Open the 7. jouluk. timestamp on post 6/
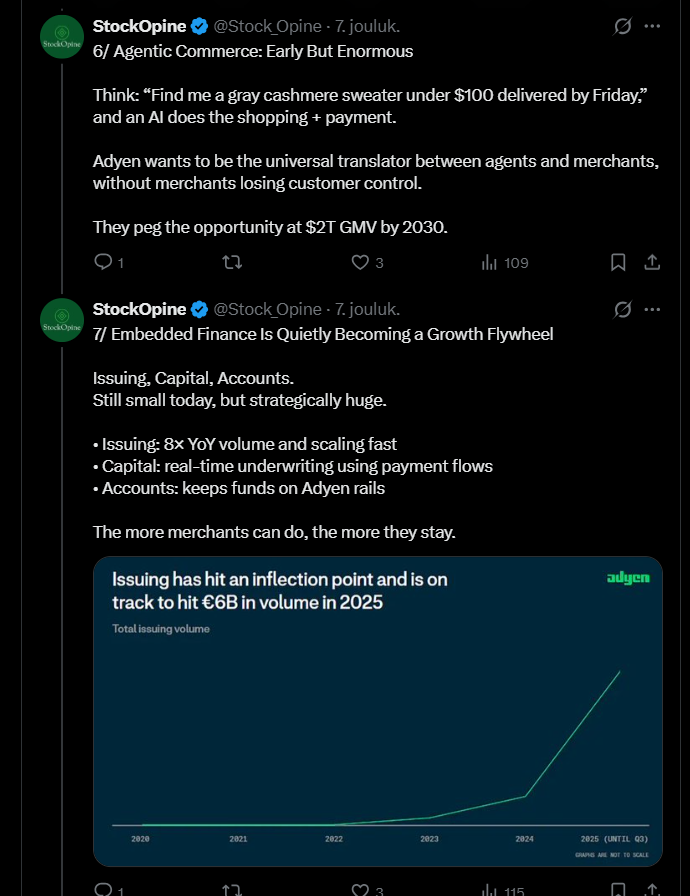The width and height of the screenshot is (690, 896). pos(368,26)
